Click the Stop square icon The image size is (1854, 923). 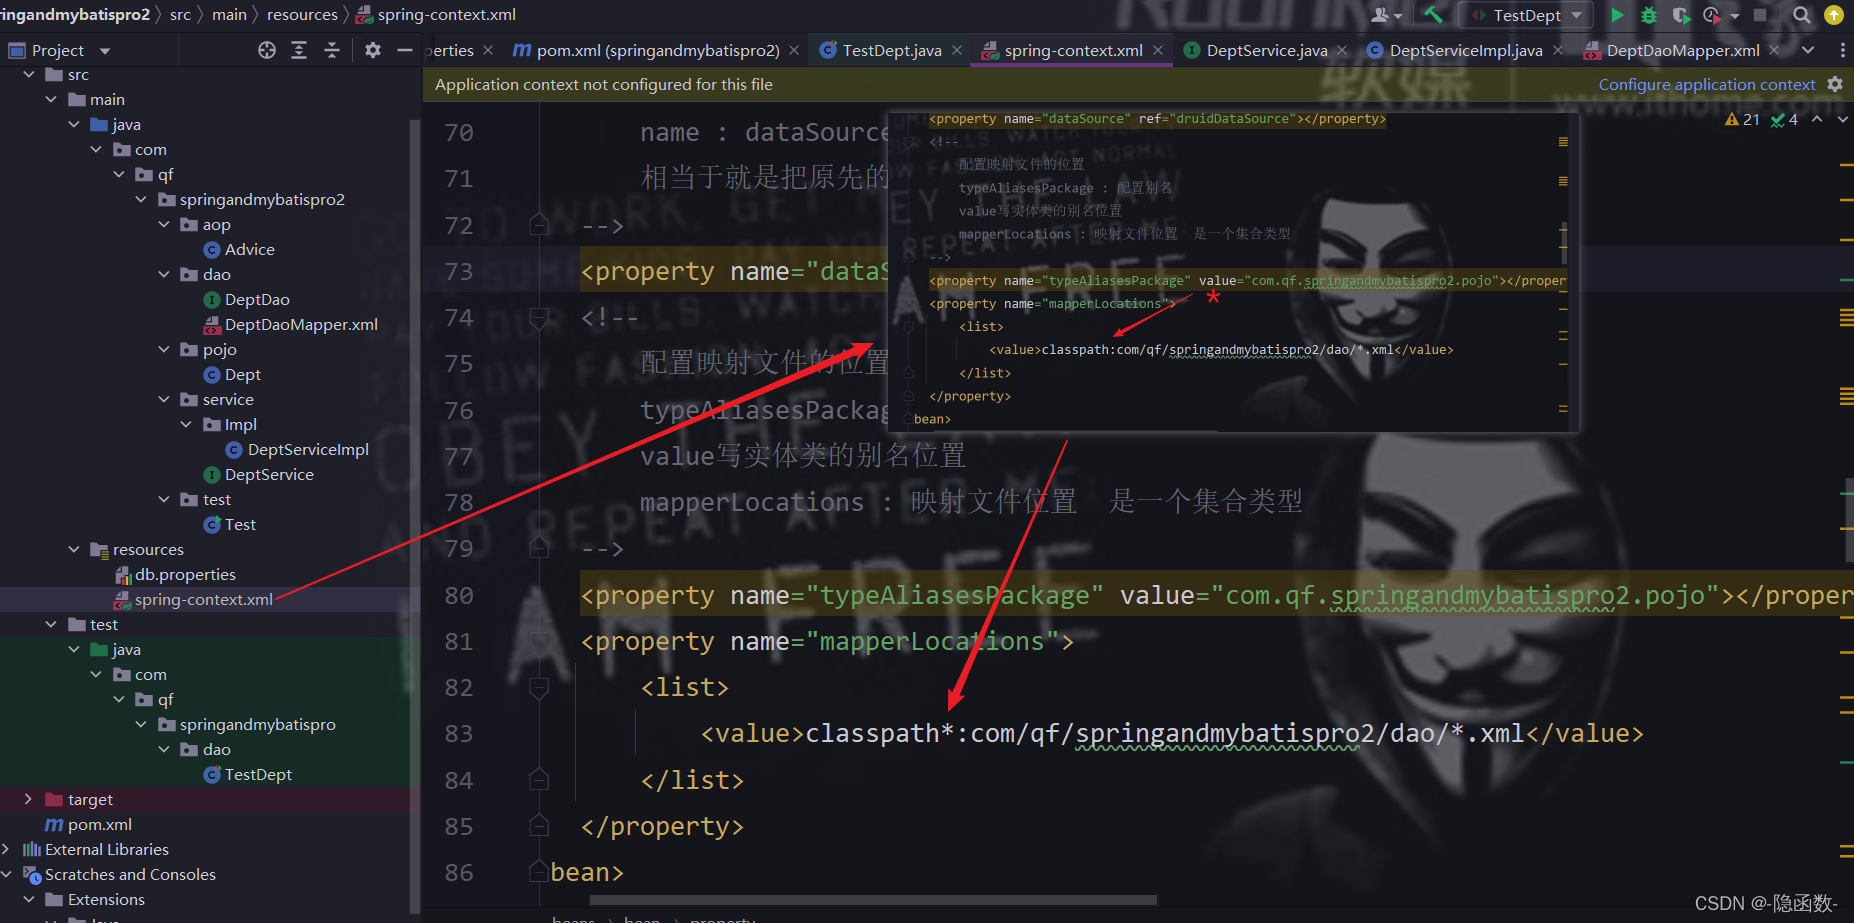tap(1761, 15)
